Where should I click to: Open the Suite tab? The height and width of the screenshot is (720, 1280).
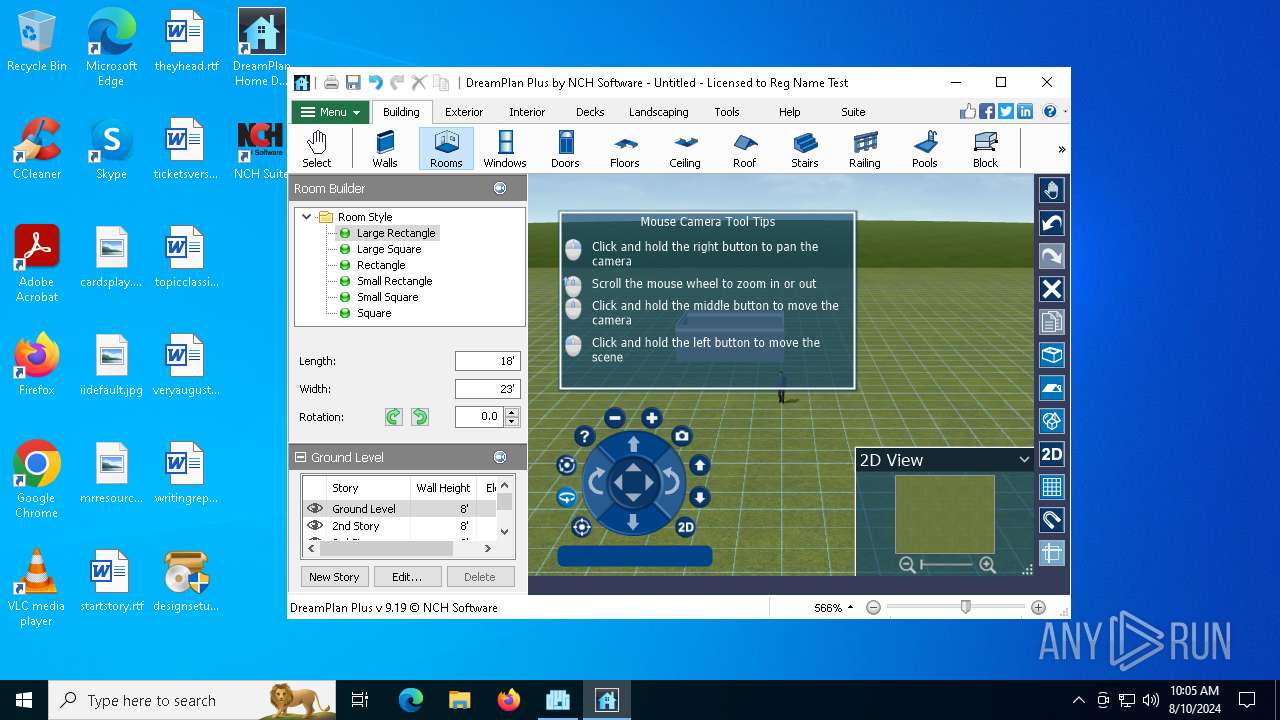(853, 112)
